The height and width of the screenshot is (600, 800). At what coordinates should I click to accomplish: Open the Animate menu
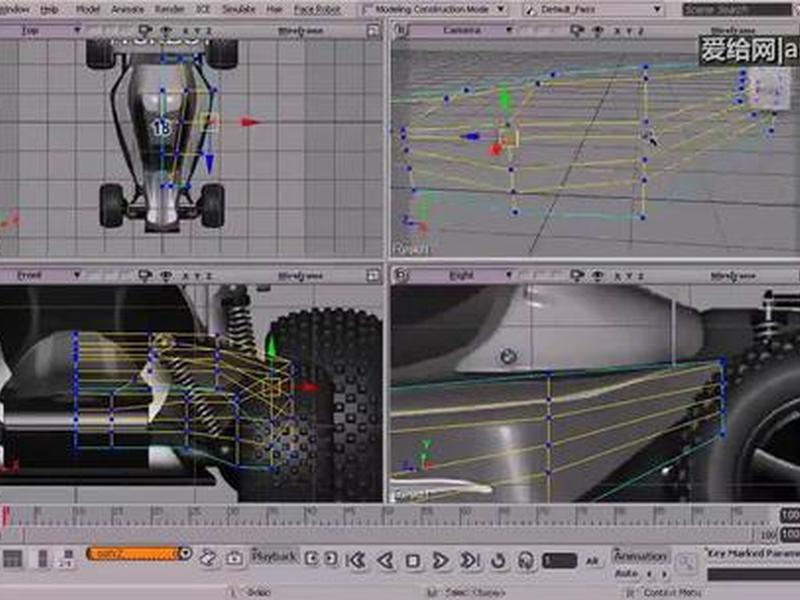pos(128,9)
